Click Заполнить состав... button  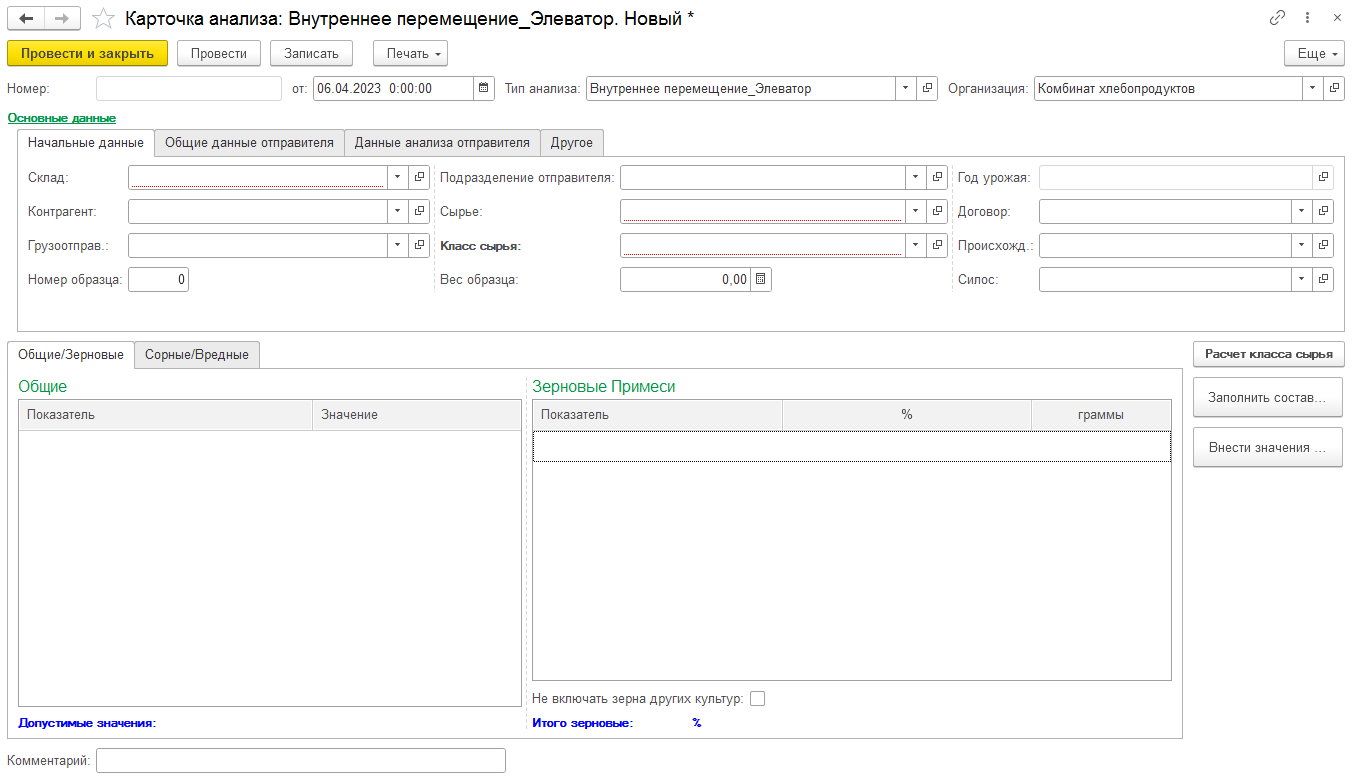pos(1268,397)
